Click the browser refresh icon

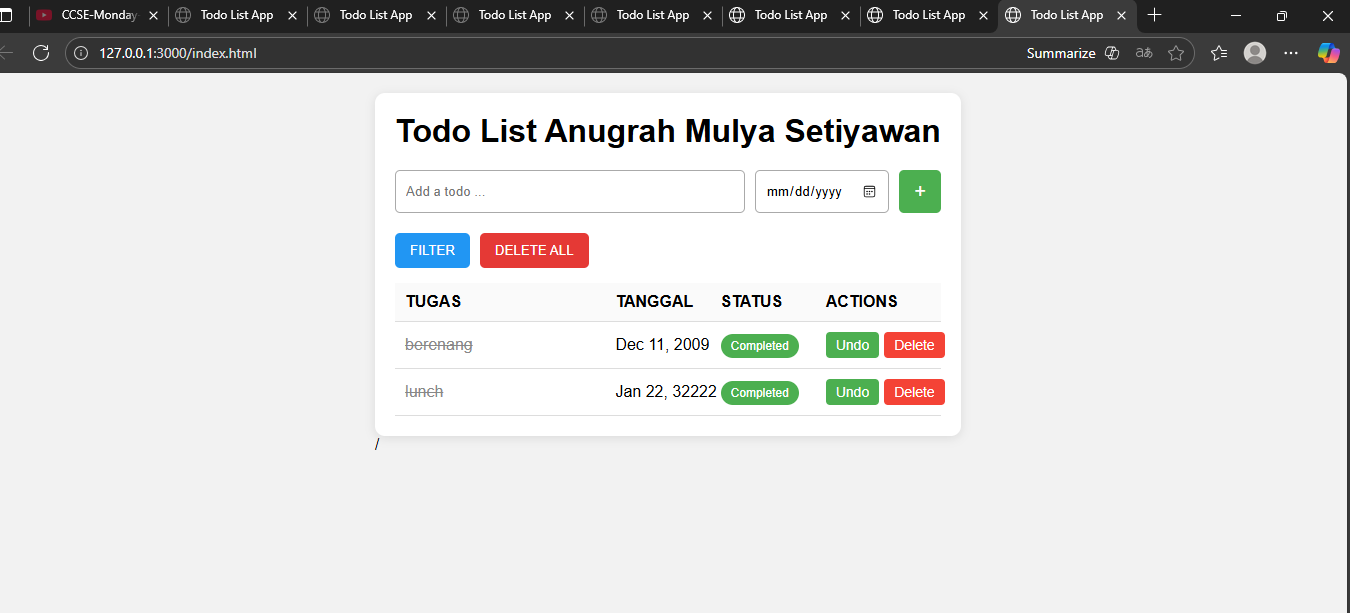click(x=40, y=53)
